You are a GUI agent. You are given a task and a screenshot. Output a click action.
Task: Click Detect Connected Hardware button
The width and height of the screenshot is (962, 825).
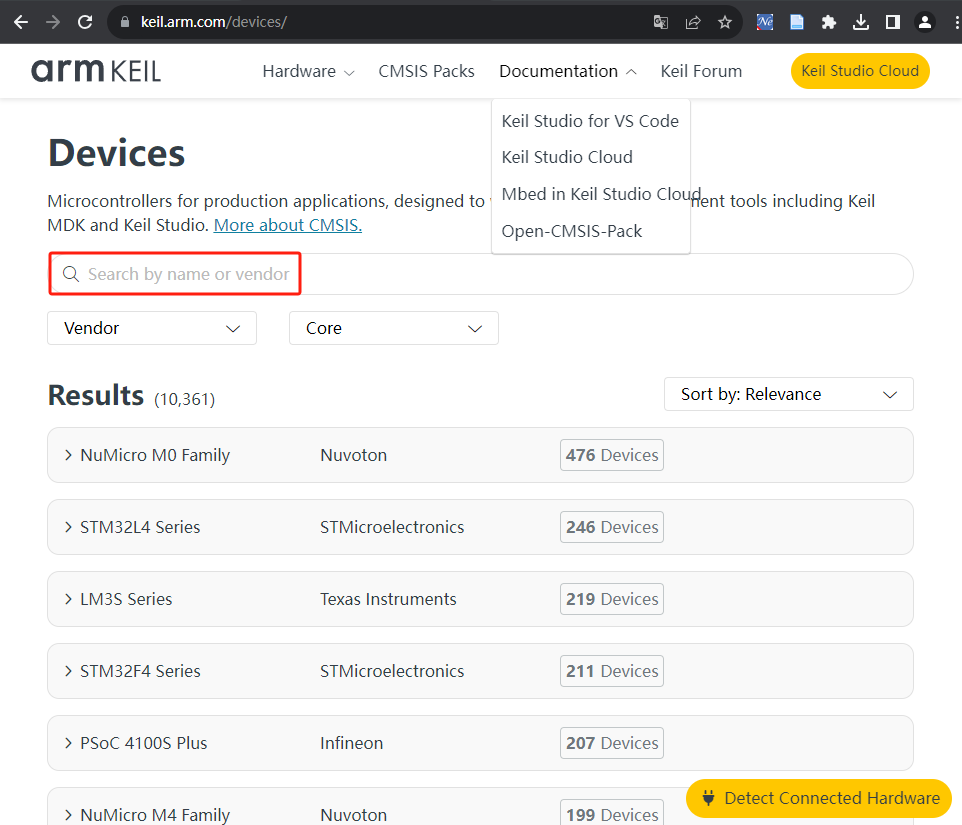pyautogui.click(x=819, y=798)
